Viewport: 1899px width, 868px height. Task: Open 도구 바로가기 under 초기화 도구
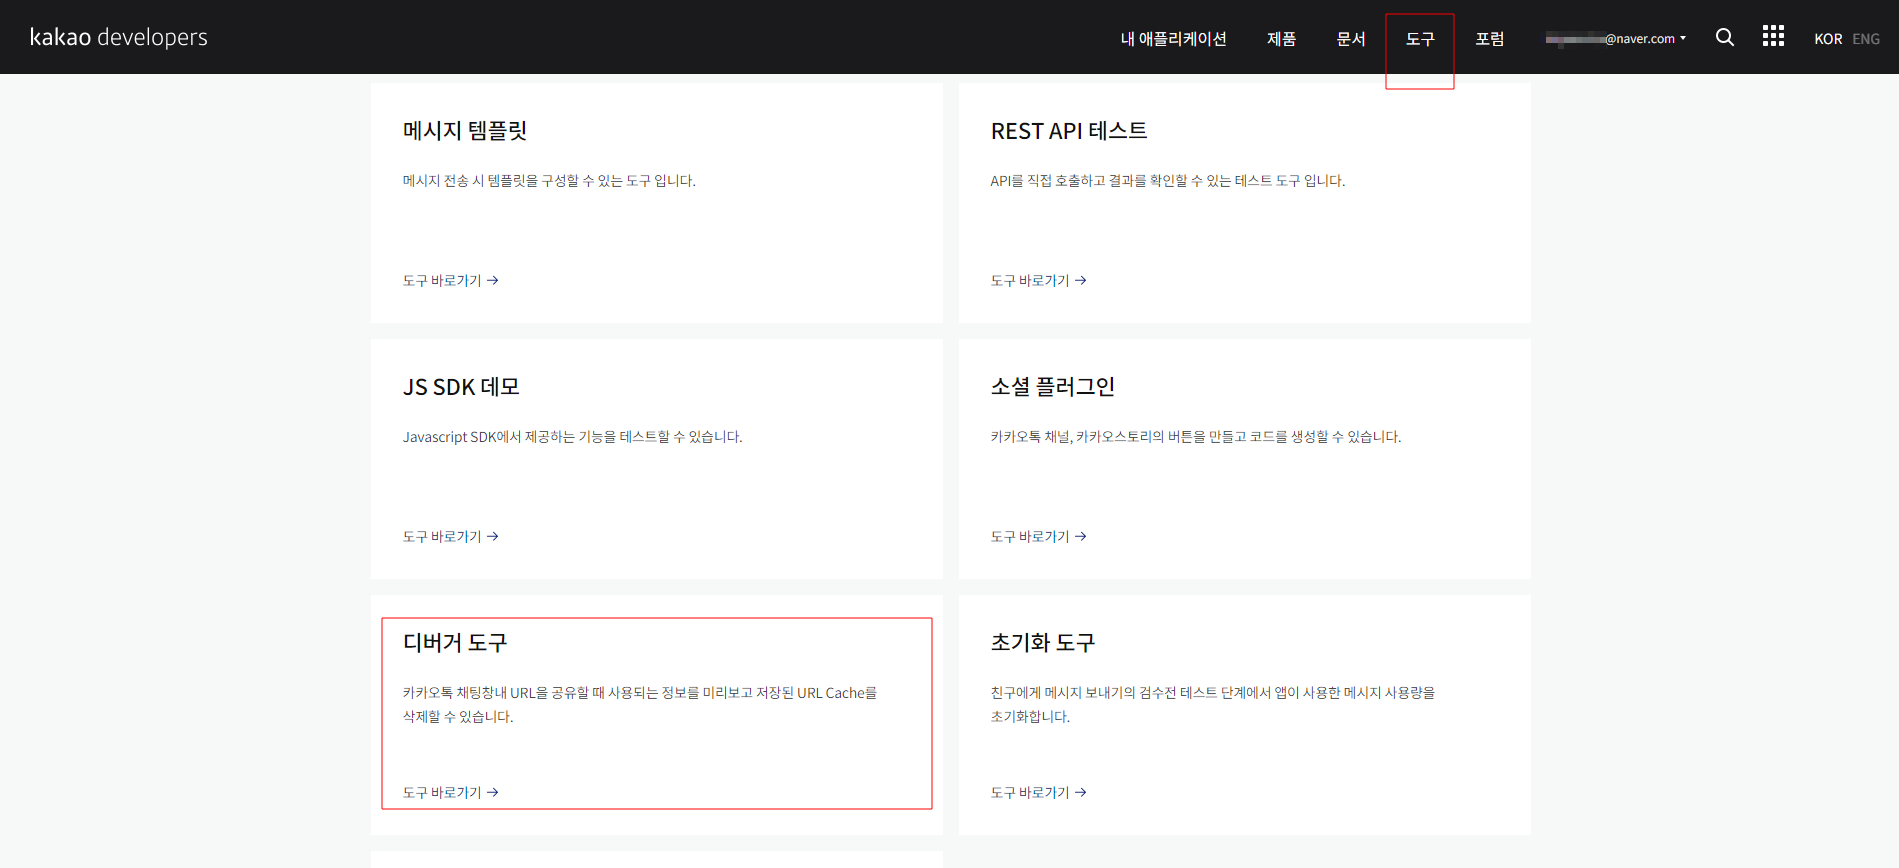tap(1038, 793)
